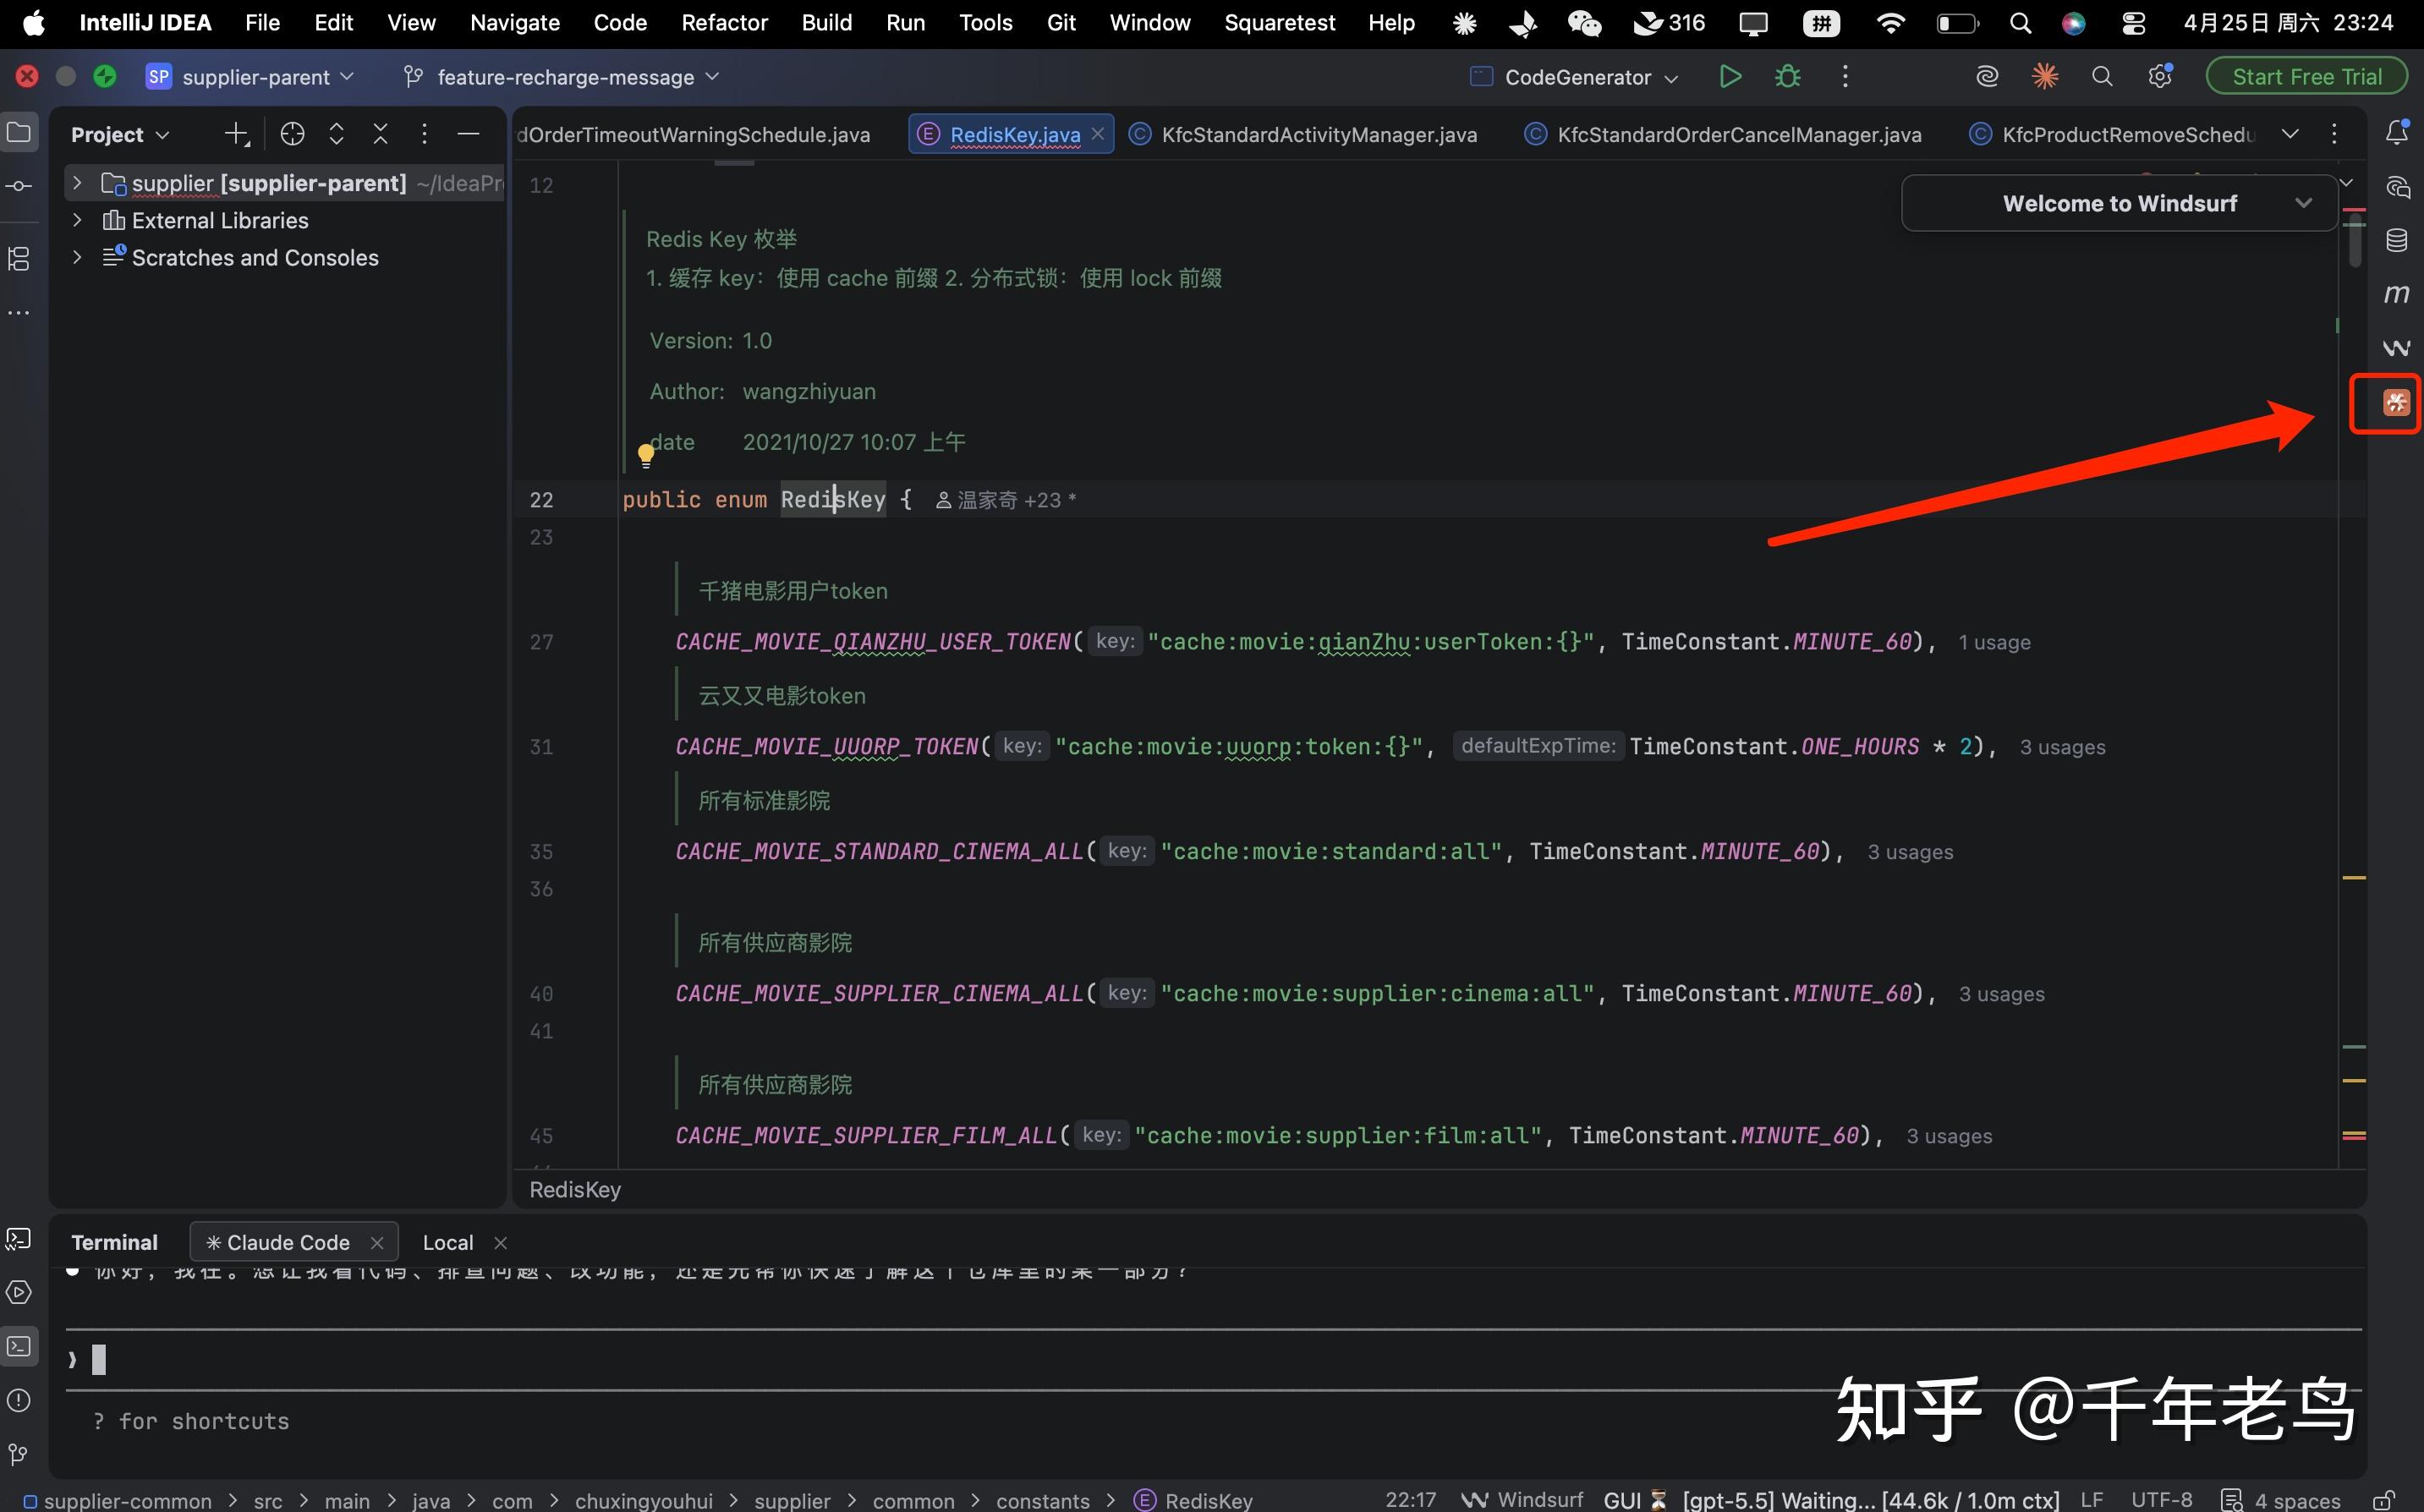
Task: Click the lightbulb intention icon in editor gutter
Action: pyautogui.click(x=646, y=456)
